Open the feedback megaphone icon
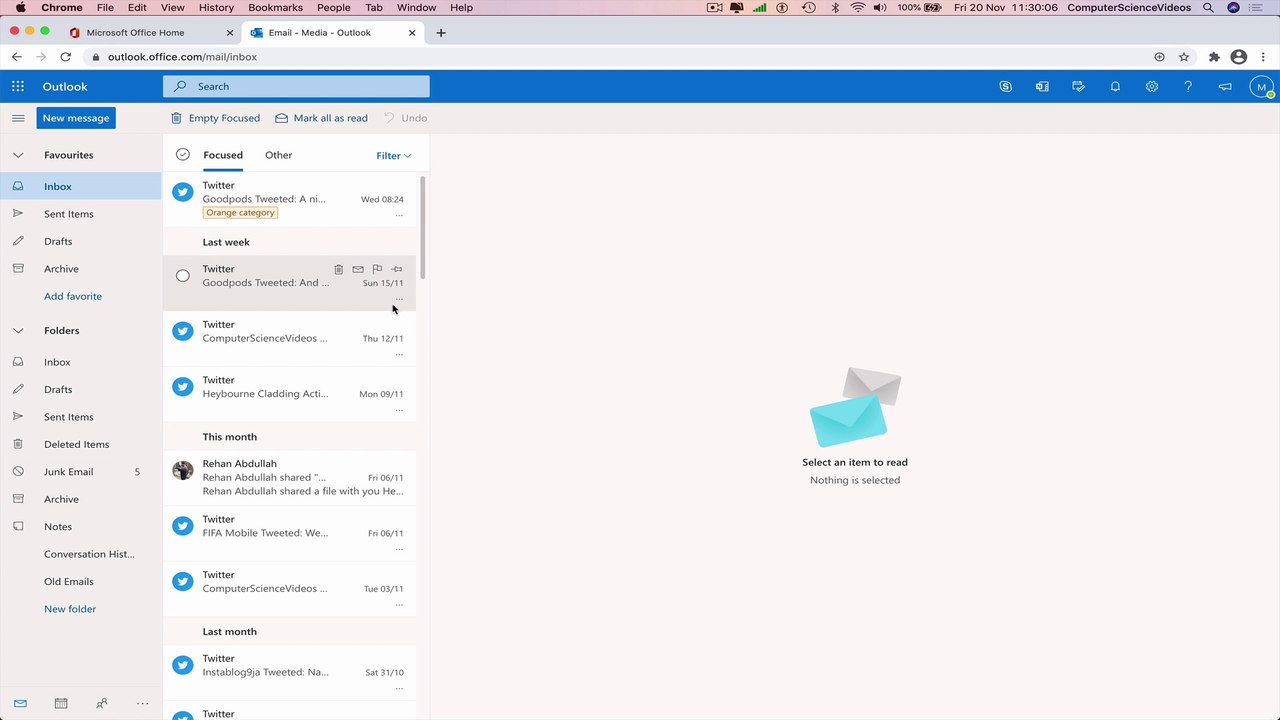Screen dimensions: 1280x720 coord(1225,86)
